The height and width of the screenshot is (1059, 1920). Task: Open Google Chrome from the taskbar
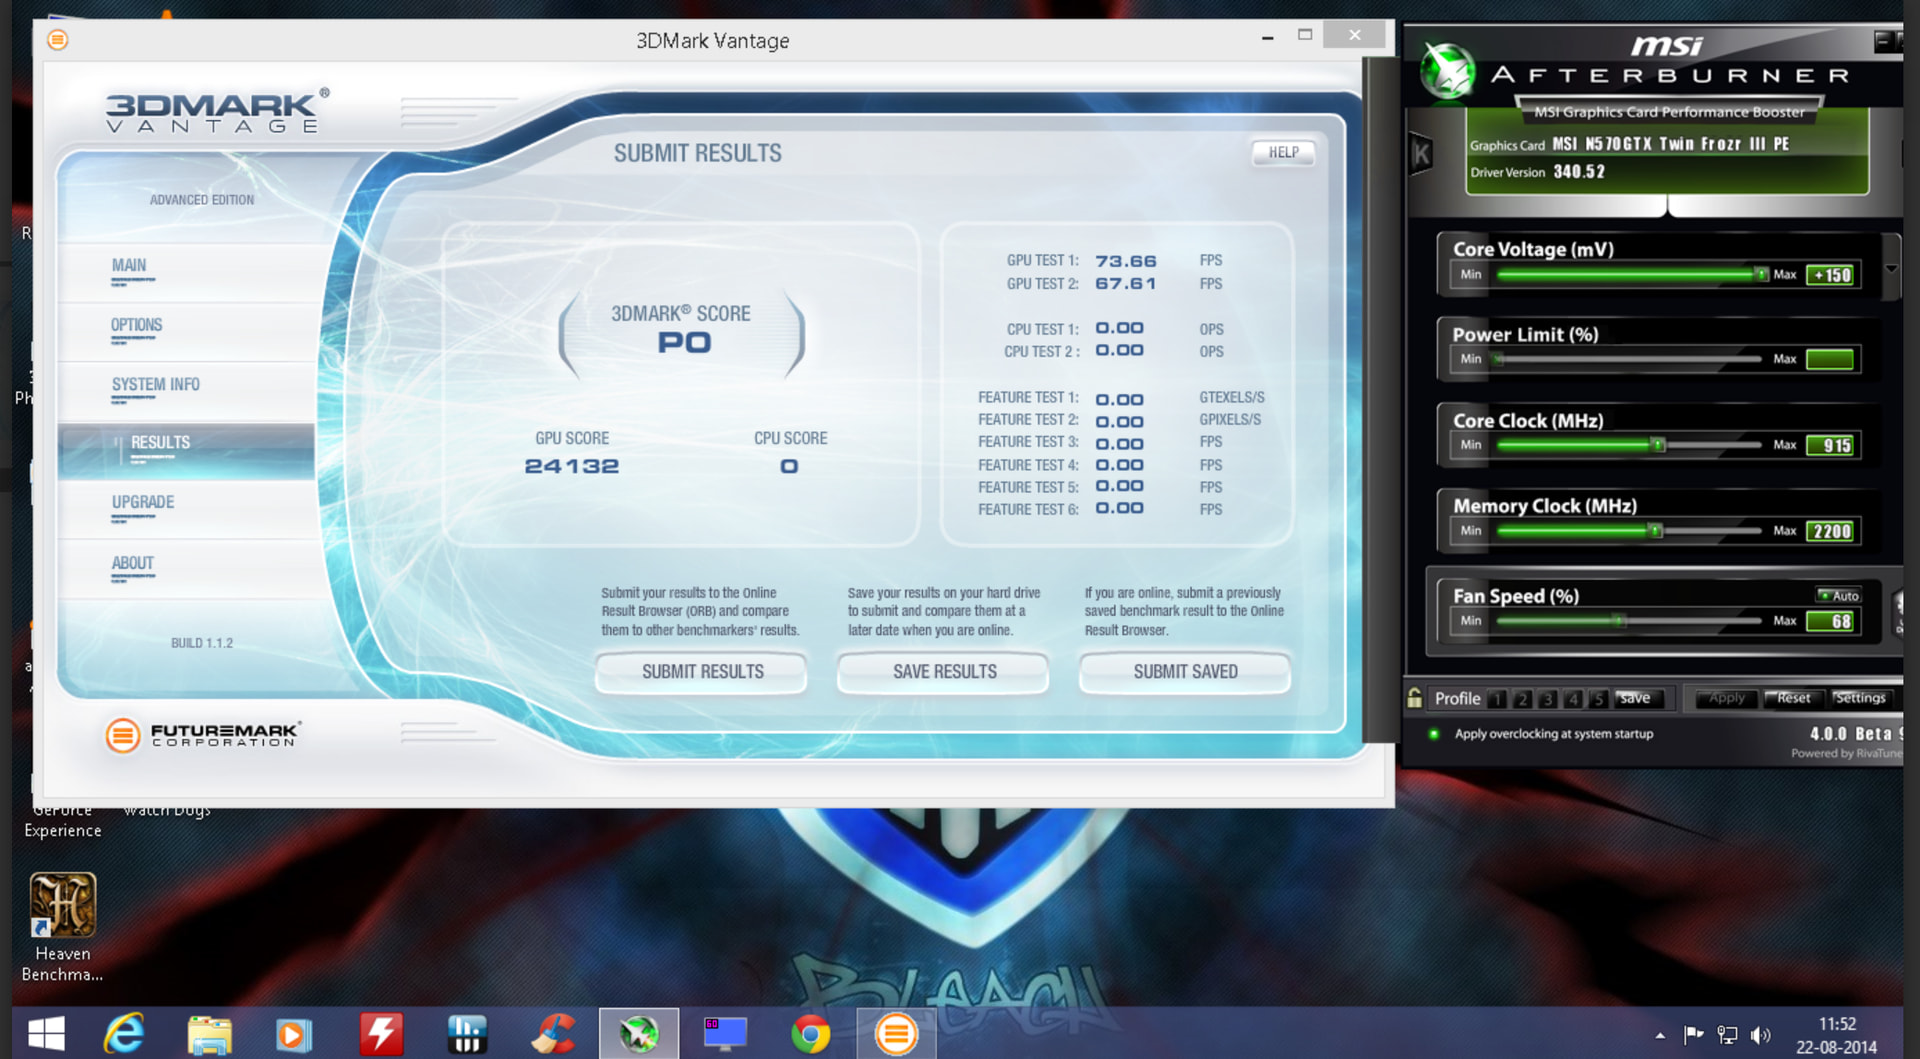pyautogui.click(x=810, y=1033)
